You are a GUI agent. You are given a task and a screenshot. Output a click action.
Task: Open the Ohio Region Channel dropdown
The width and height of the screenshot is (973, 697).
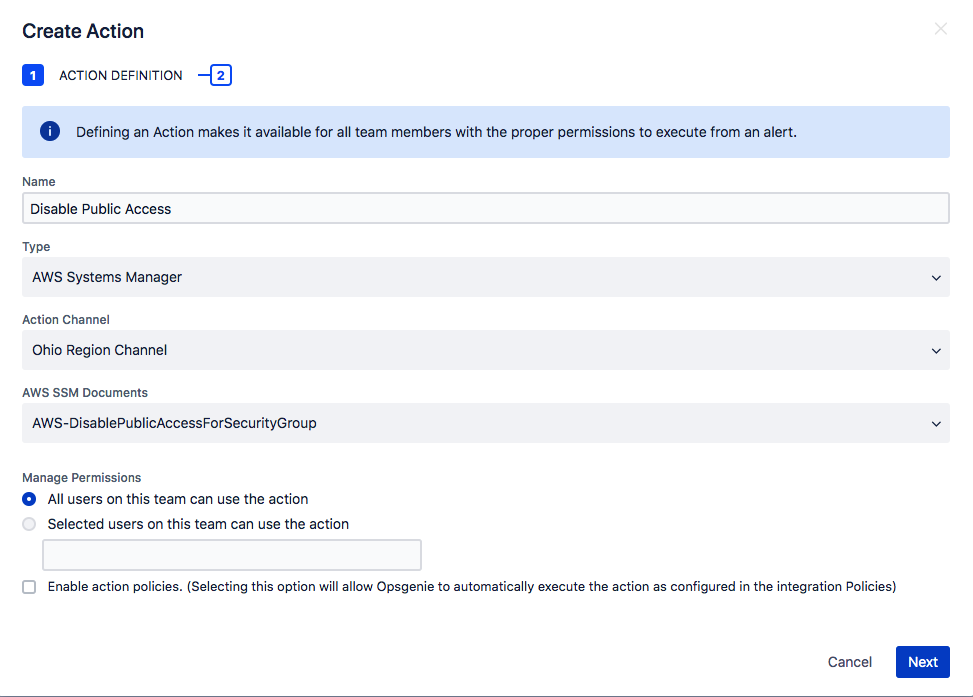(x=485, y=351)
